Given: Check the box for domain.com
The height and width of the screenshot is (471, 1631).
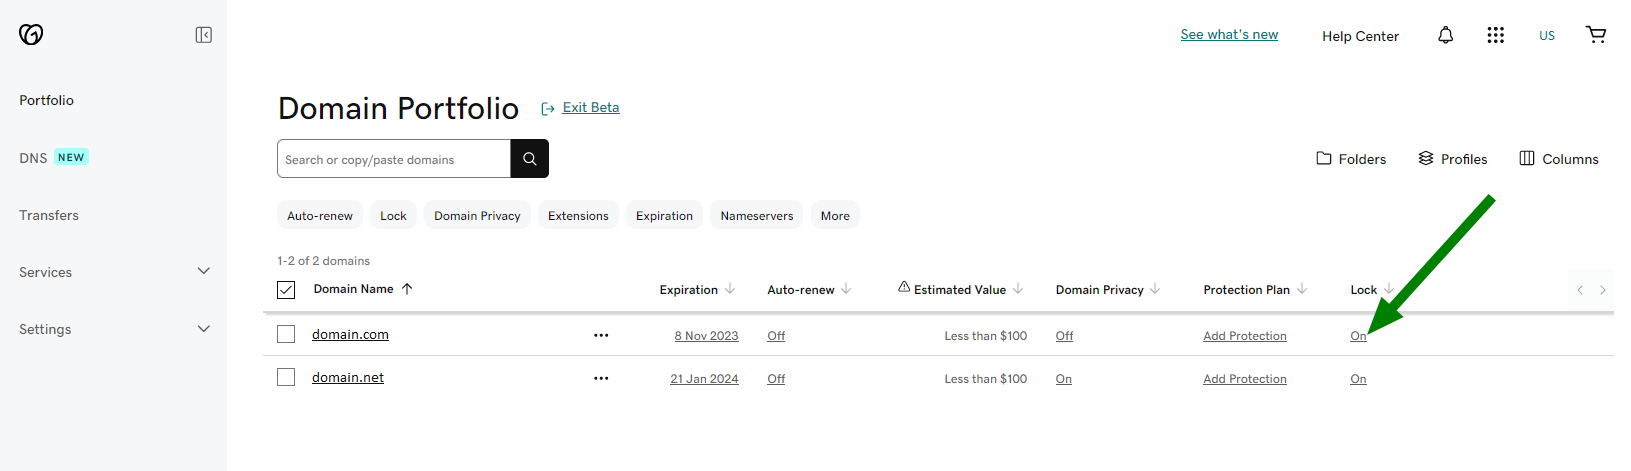Looking at the screenshot, I should pyautogui.click(x=286, y=334).
